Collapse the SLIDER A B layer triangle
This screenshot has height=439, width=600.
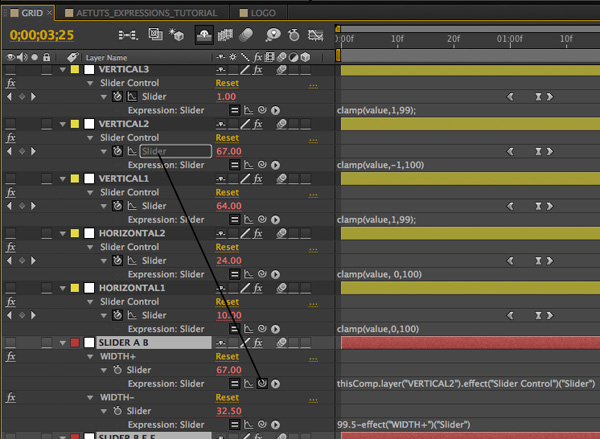[62, 343]
